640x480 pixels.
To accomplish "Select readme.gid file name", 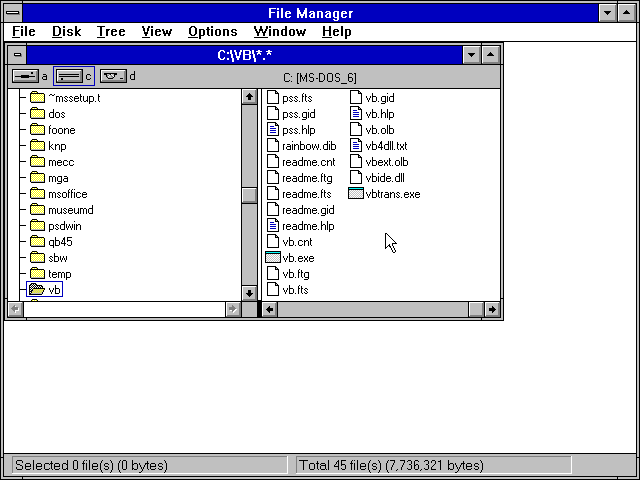I will click(308, 210).
